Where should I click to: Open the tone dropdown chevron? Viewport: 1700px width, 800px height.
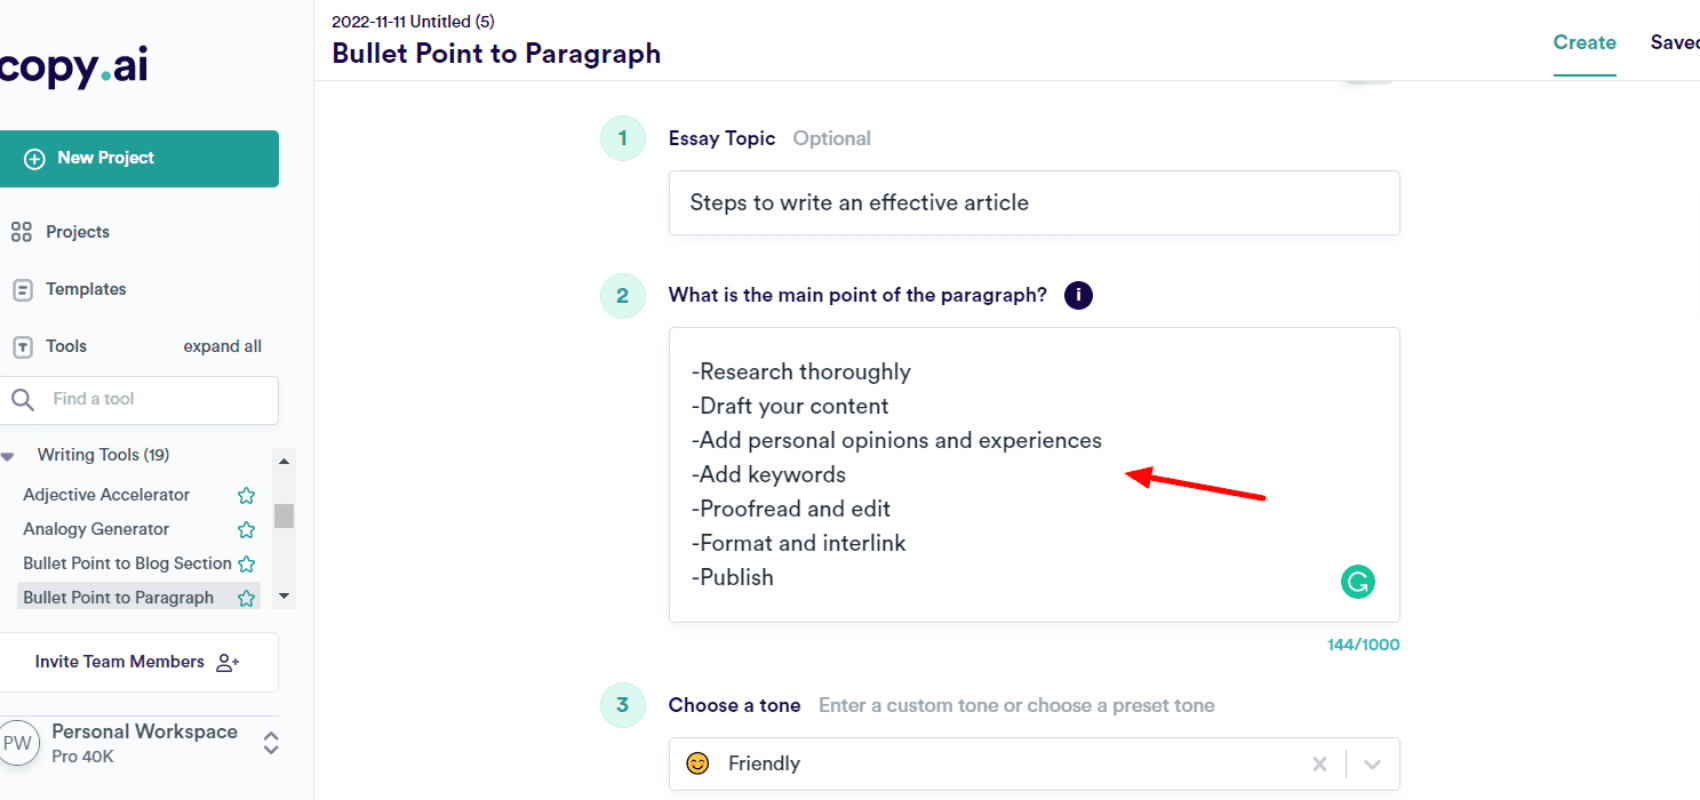point(1372,764)
